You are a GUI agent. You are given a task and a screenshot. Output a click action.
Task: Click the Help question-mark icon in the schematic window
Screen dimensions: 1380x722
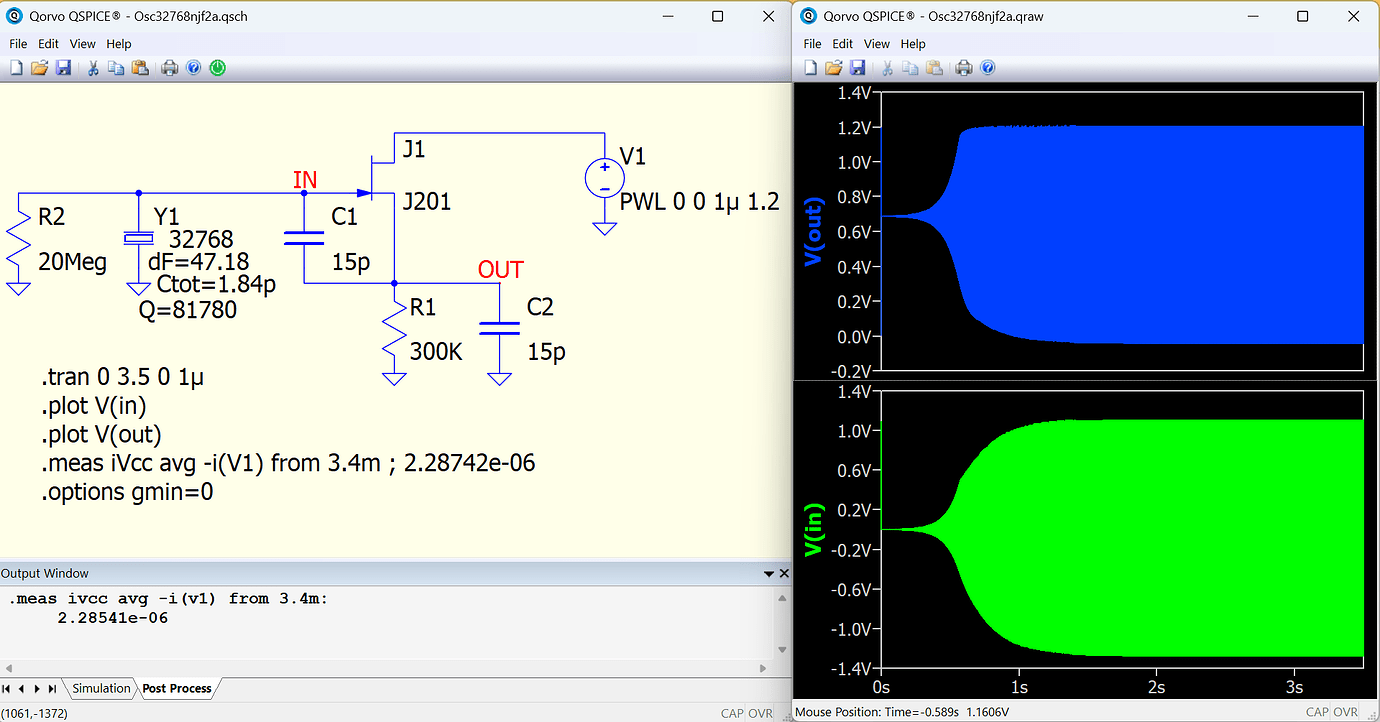tap(193, 67)
